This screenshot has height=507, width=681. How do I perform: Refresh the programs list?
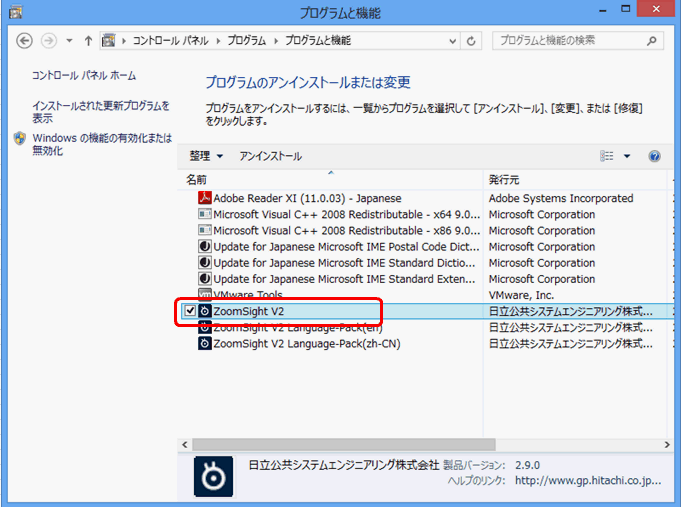tap(471, 41)
